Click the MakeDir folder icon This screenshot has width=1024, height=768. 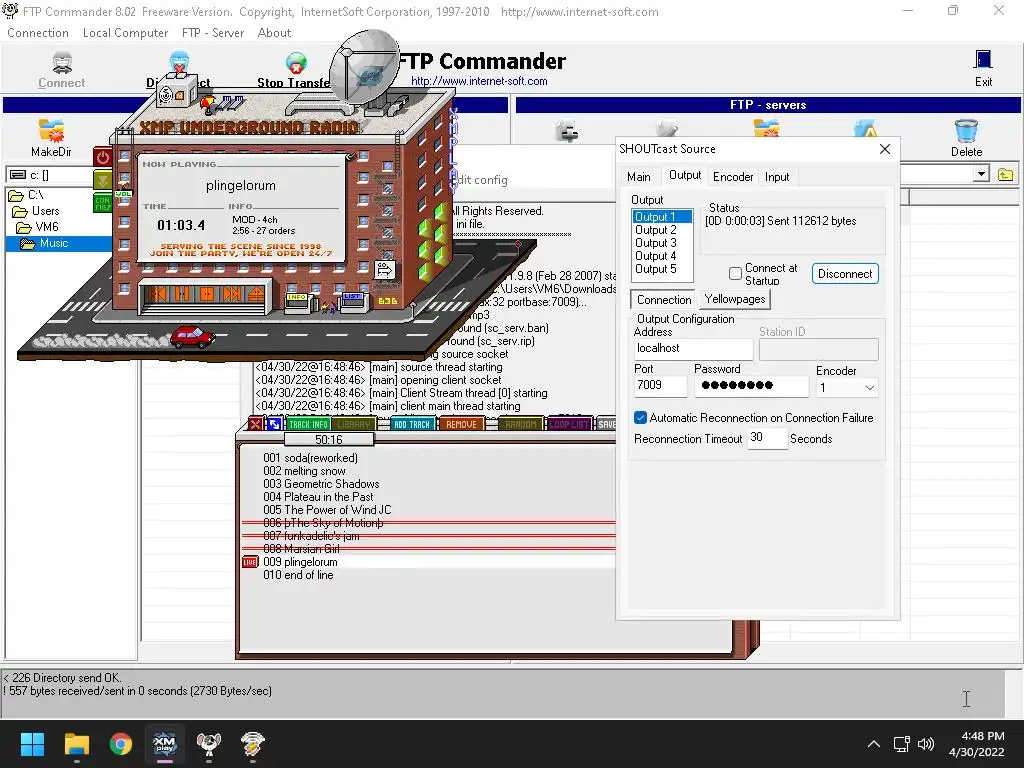51,131
